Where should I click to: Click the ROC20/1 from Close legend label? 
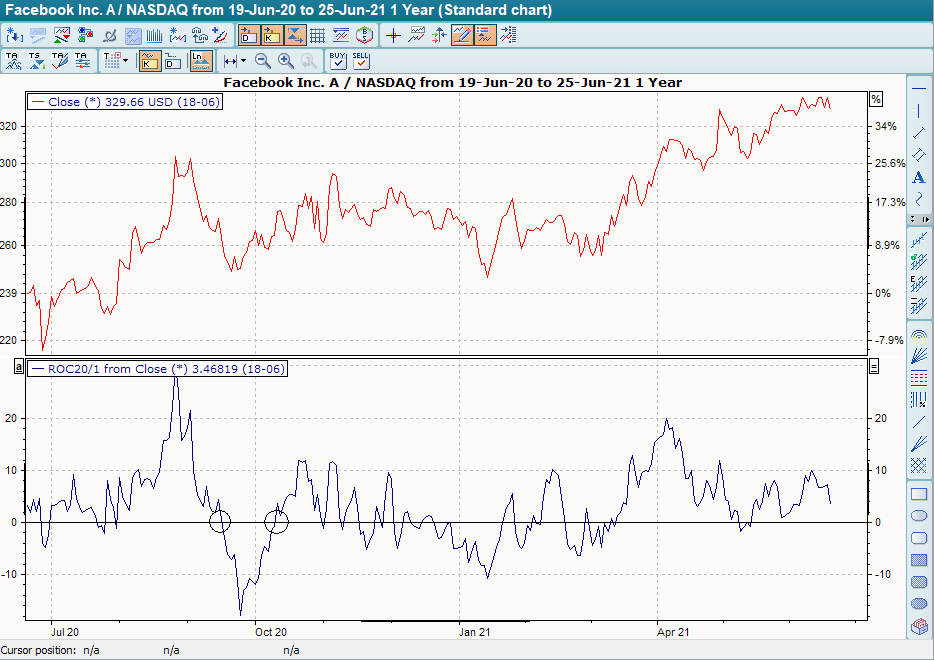166,369
